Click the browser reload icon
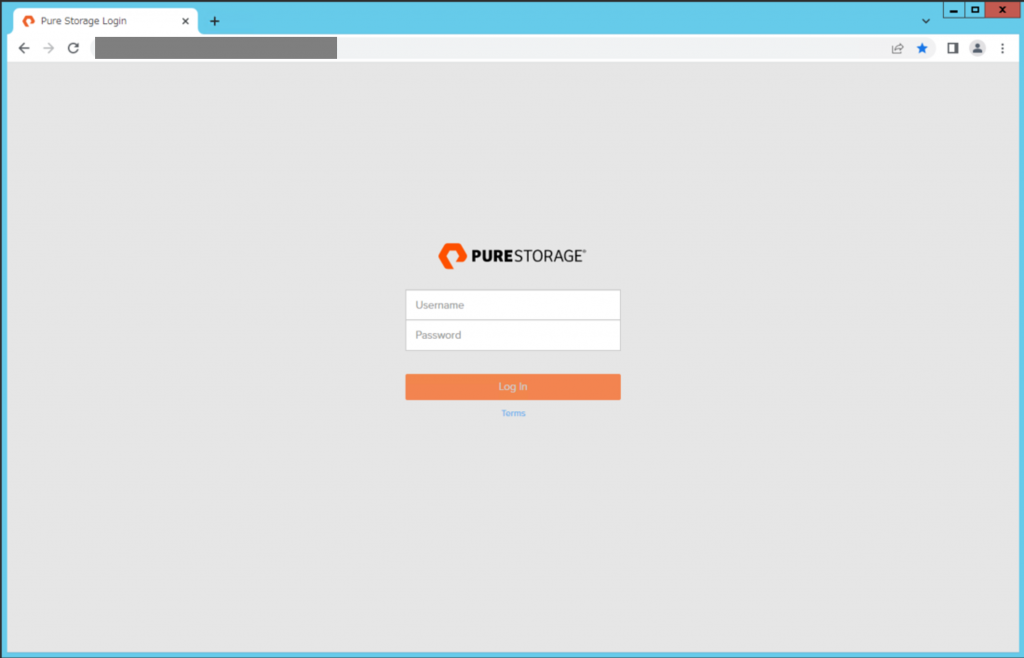 pos(72,47)
